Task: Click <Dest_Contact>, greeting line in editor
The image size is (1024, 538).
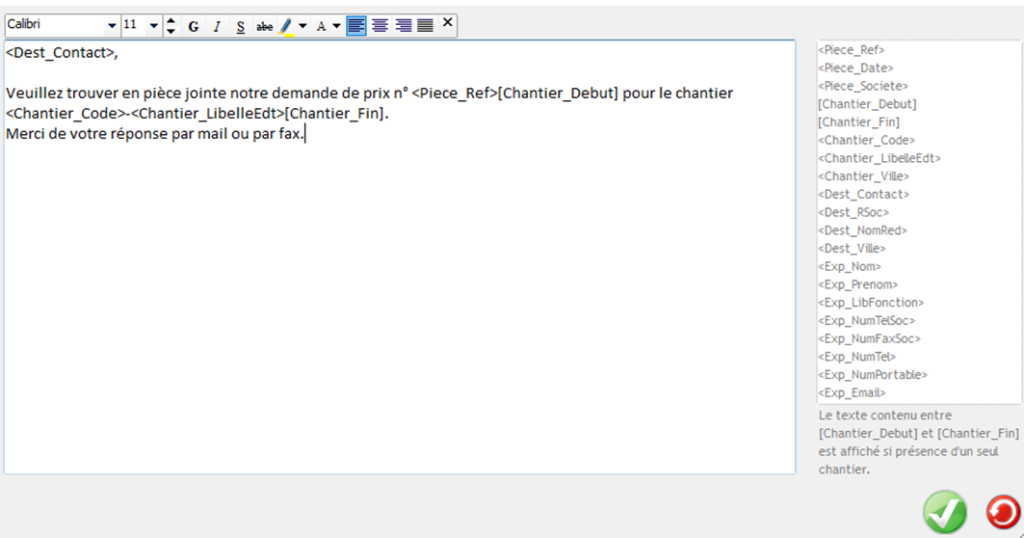Action: click(x=62, y=53)
